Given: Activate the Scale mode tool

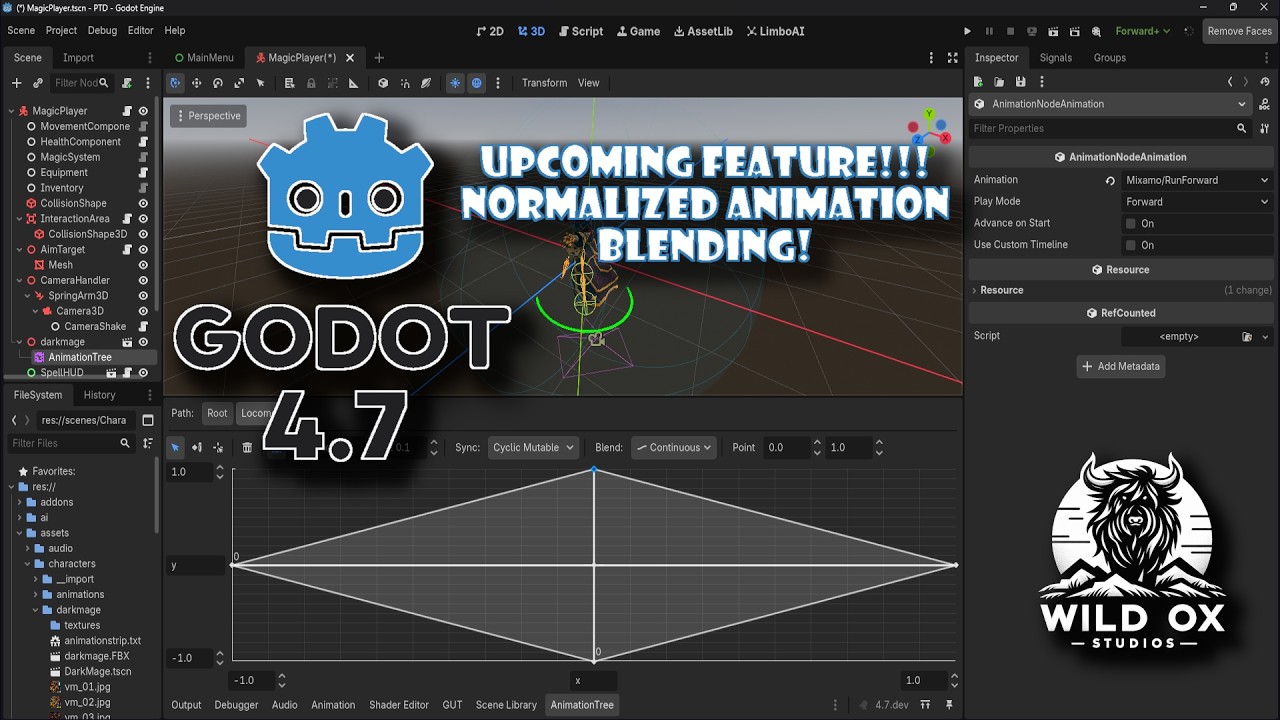Looking at the screenshot, I should coord(239,83).
